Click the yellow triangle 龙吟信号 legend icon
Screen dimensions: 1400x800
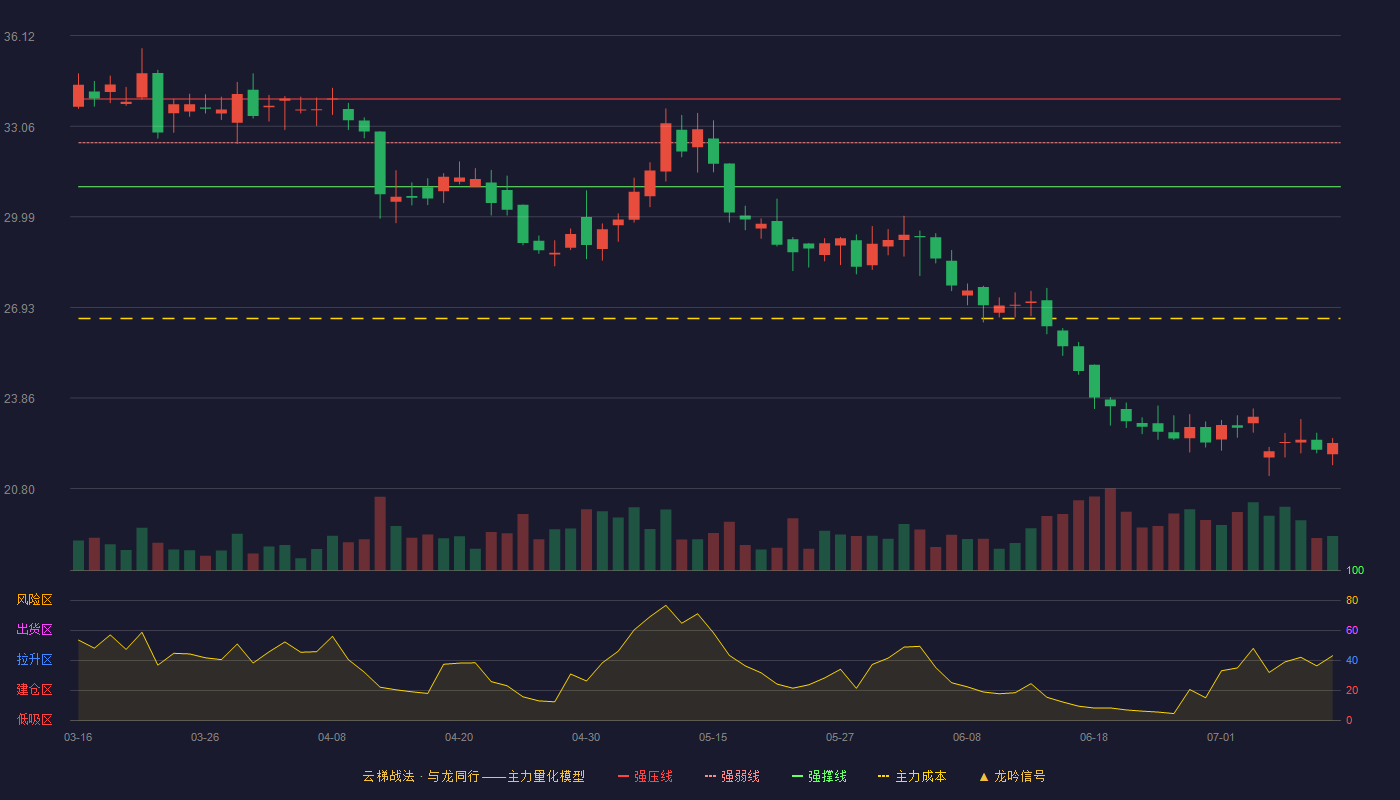[x=983, y=776]
